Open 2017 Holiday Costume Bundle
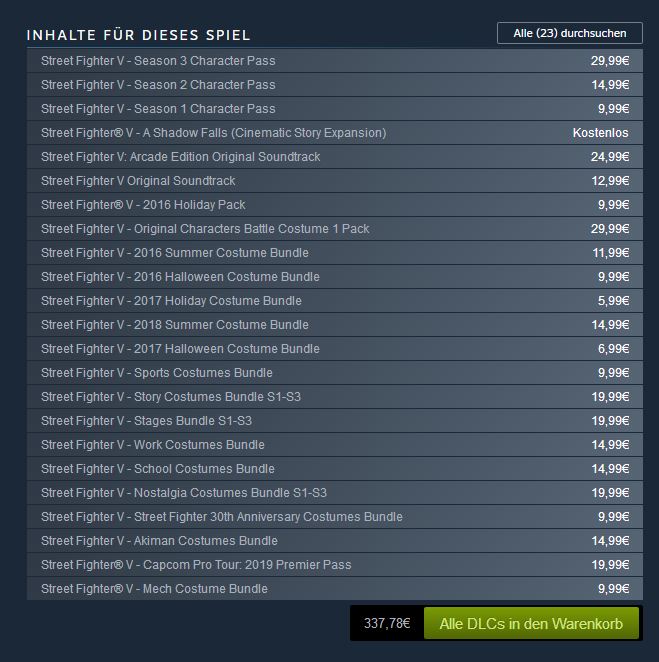 pyautogui.click(x=335, y=301)
